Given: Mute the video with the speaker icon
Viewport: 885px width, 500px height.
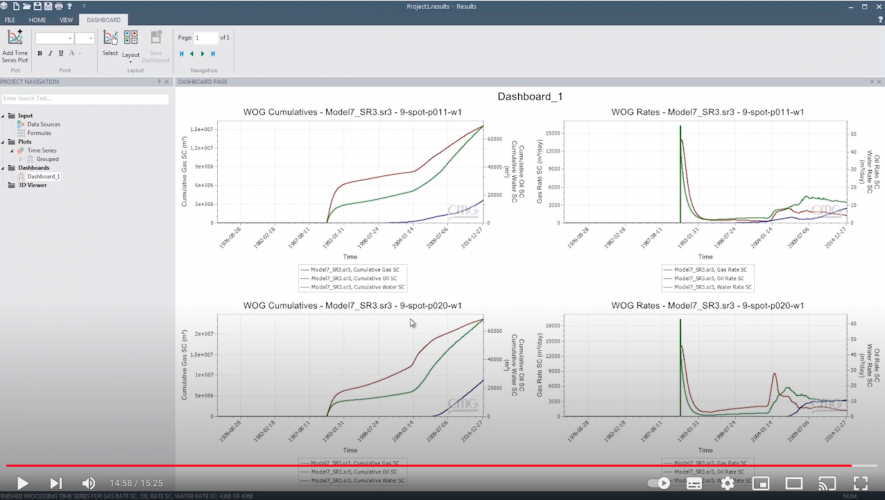Looking at the screenshot, I should [89, 483].
